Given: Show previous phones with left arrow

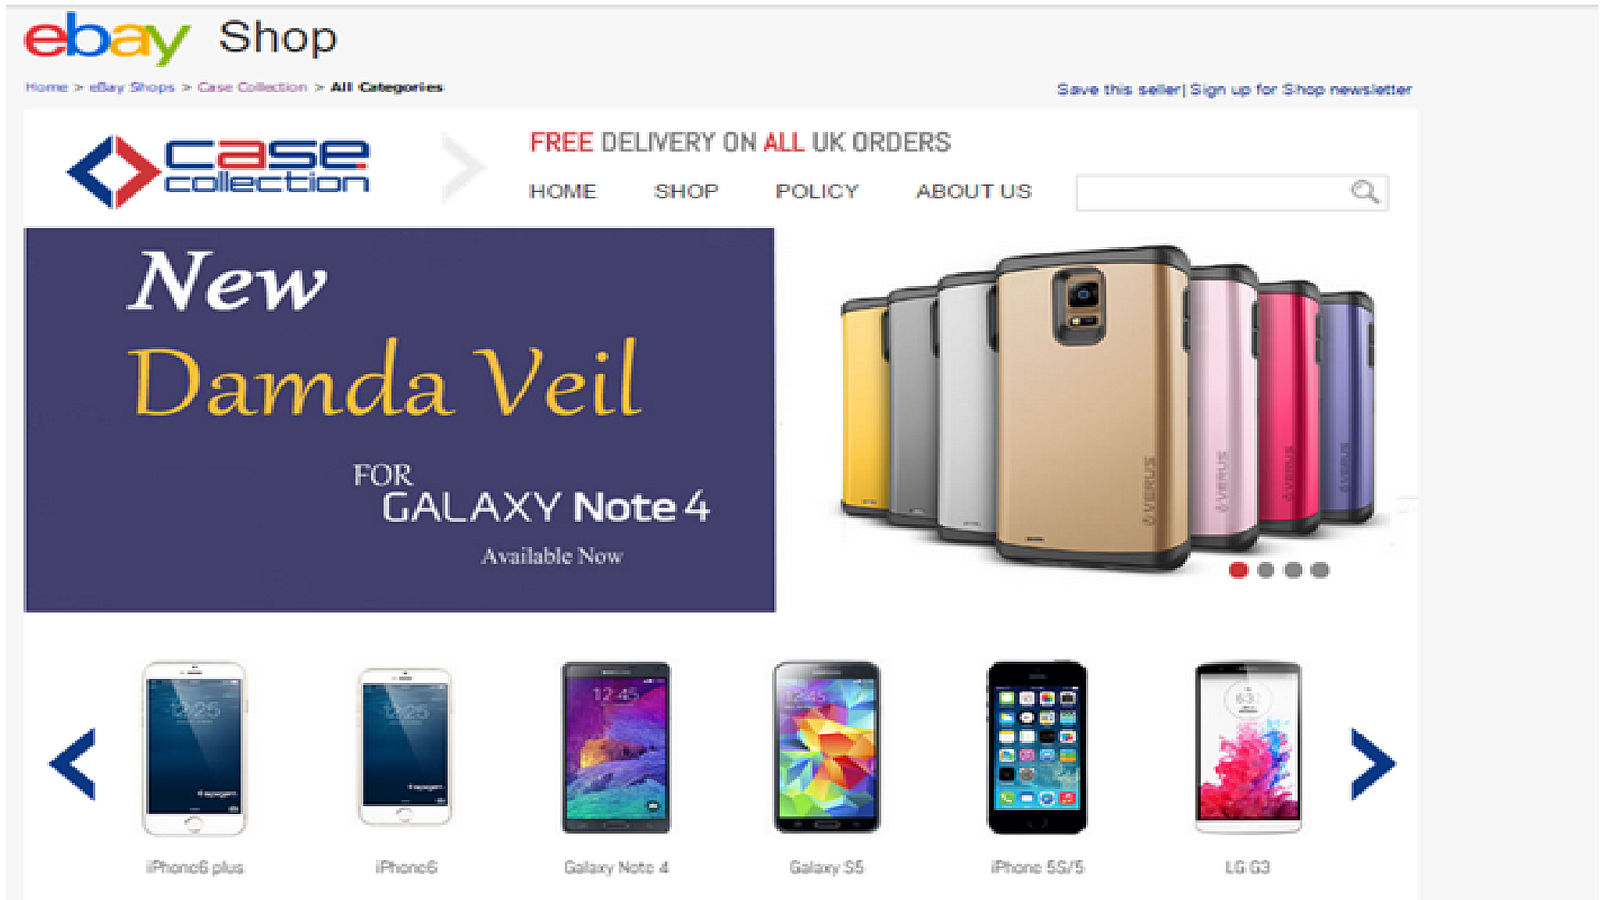Looking at the screenshot, I should click(x=73, y=764).
